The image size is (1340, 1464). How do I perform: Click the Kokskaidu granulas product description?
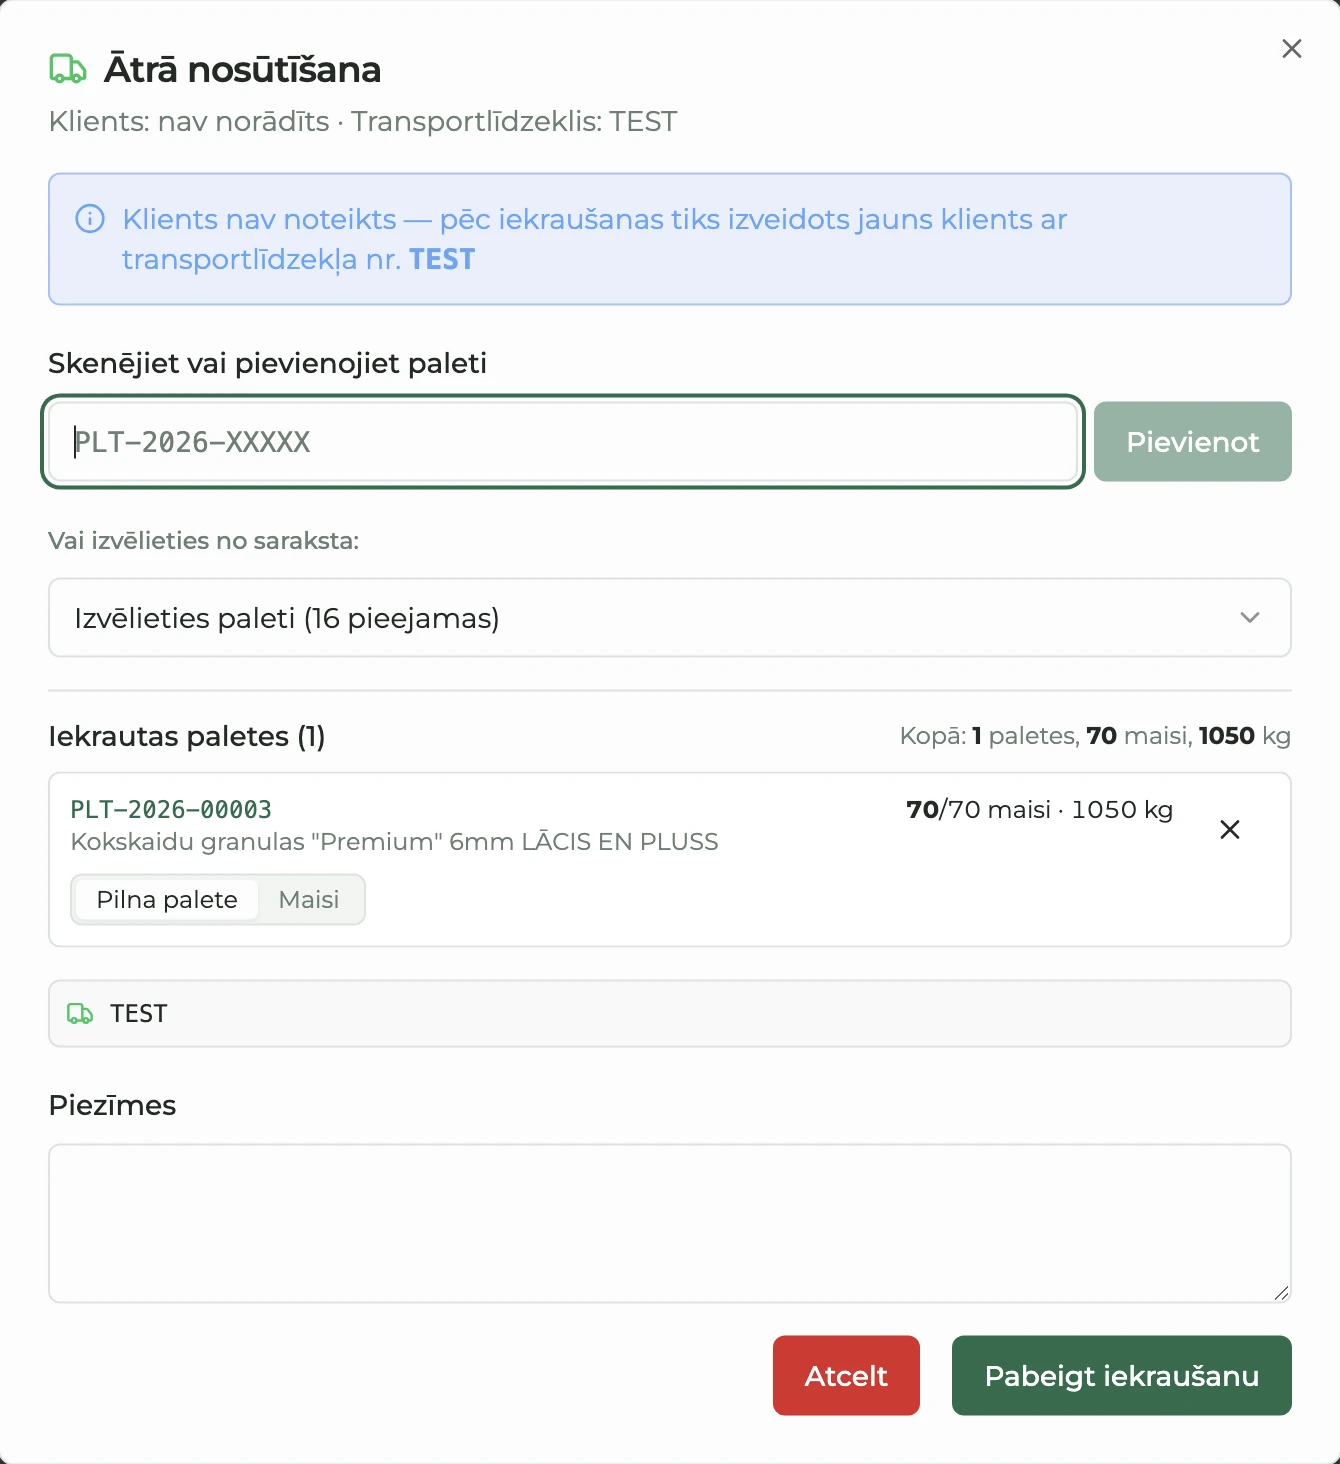[394, 842]
